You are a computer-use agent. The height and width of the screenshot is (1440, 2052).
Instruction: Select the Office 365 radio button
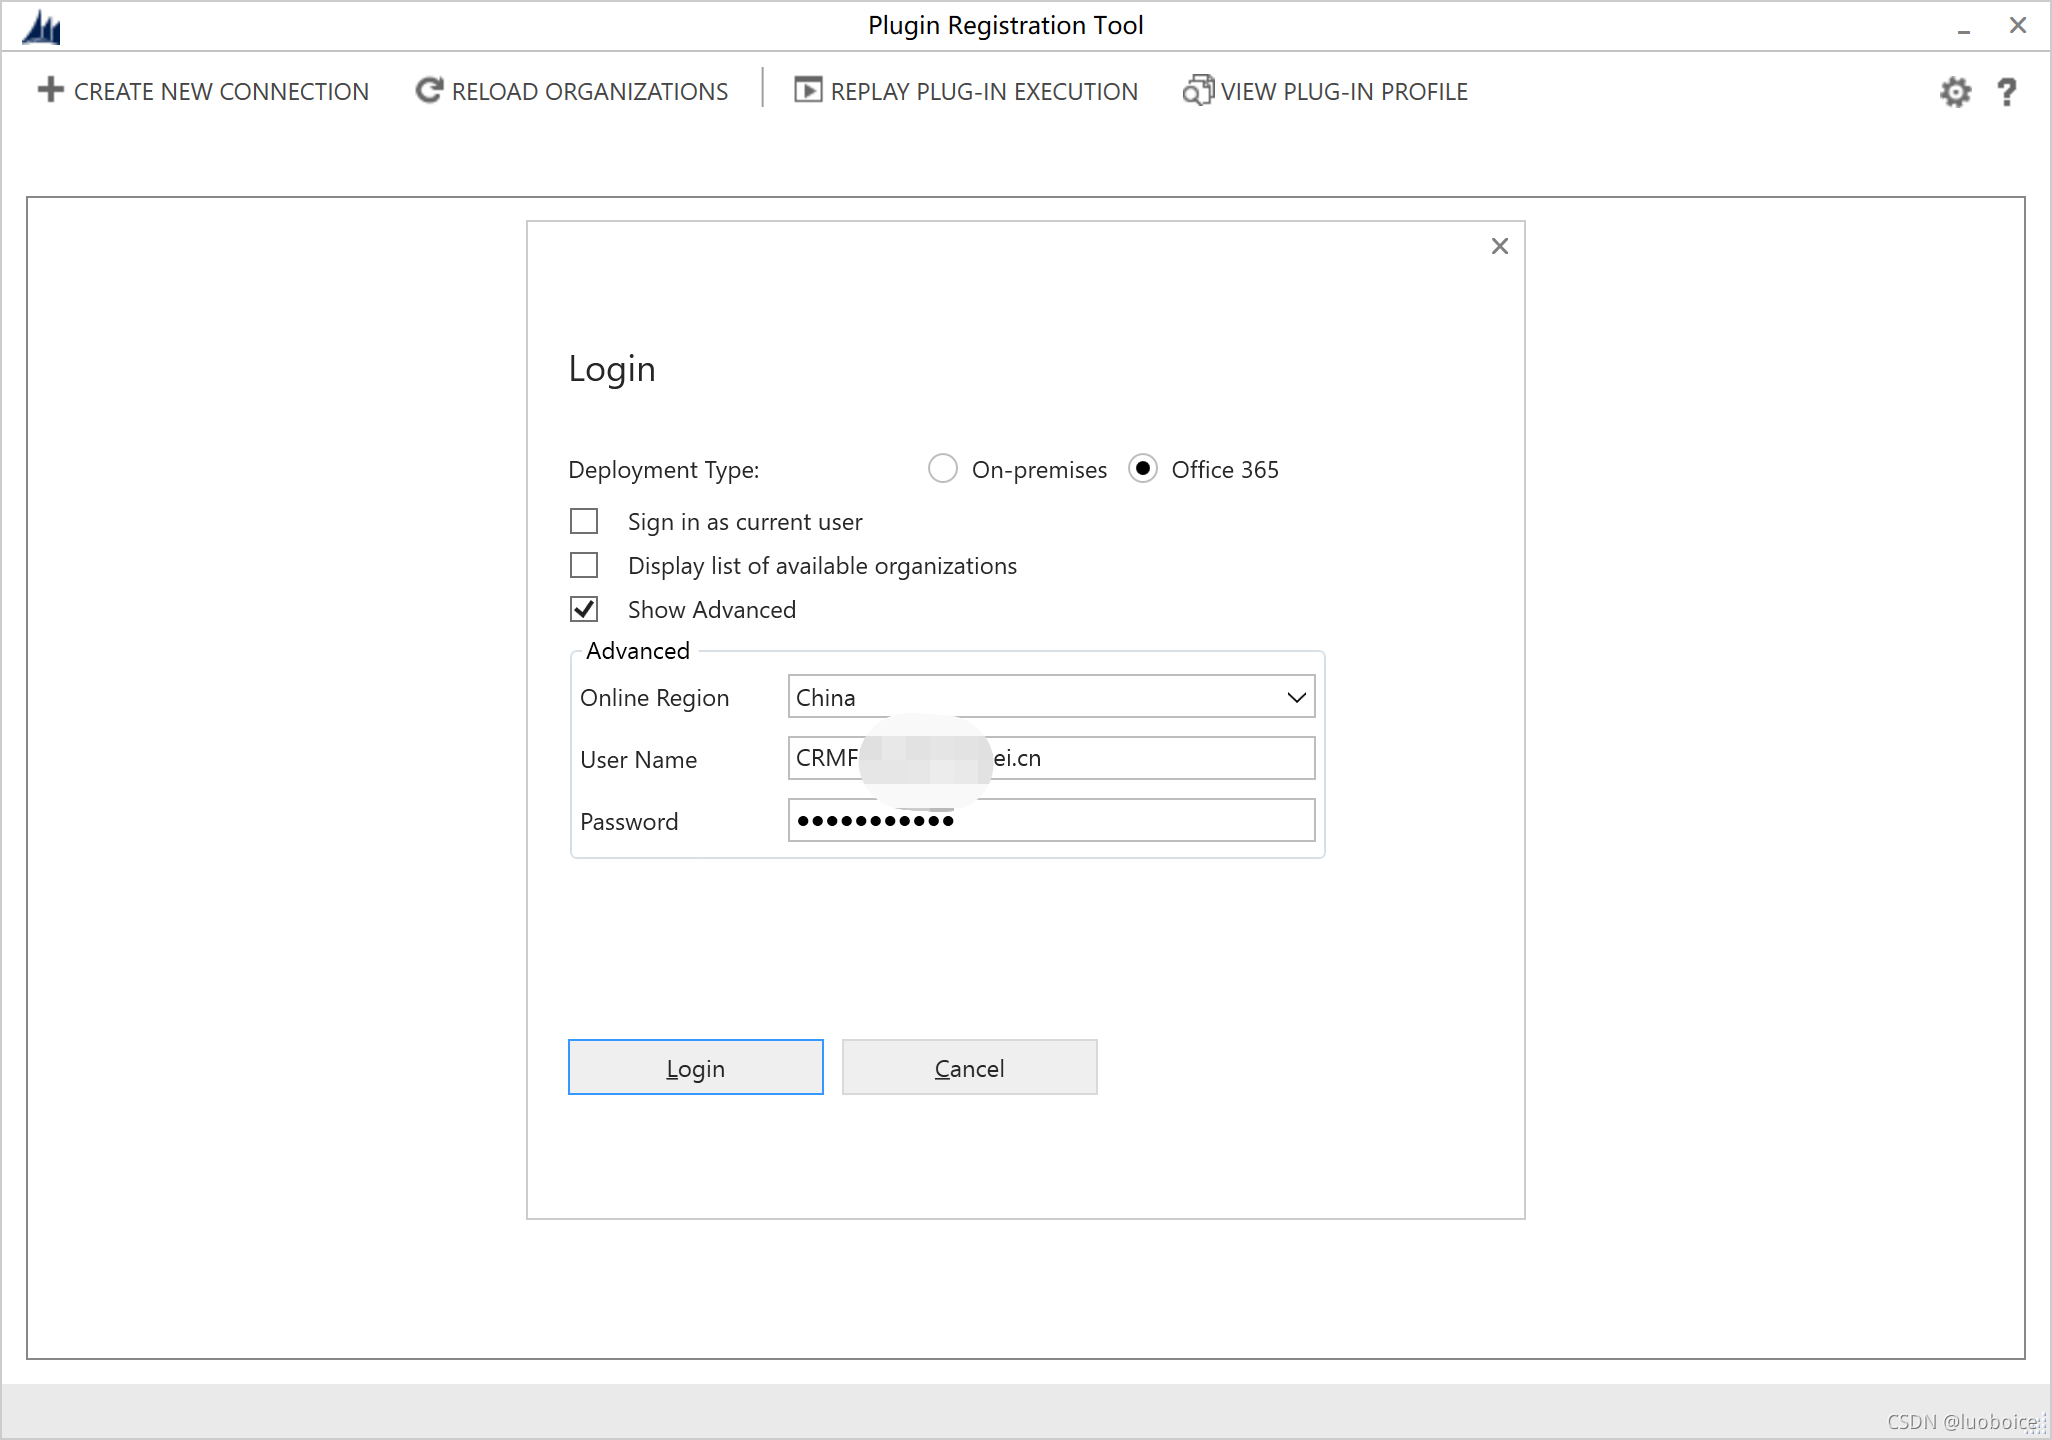tap(1142, 469)
